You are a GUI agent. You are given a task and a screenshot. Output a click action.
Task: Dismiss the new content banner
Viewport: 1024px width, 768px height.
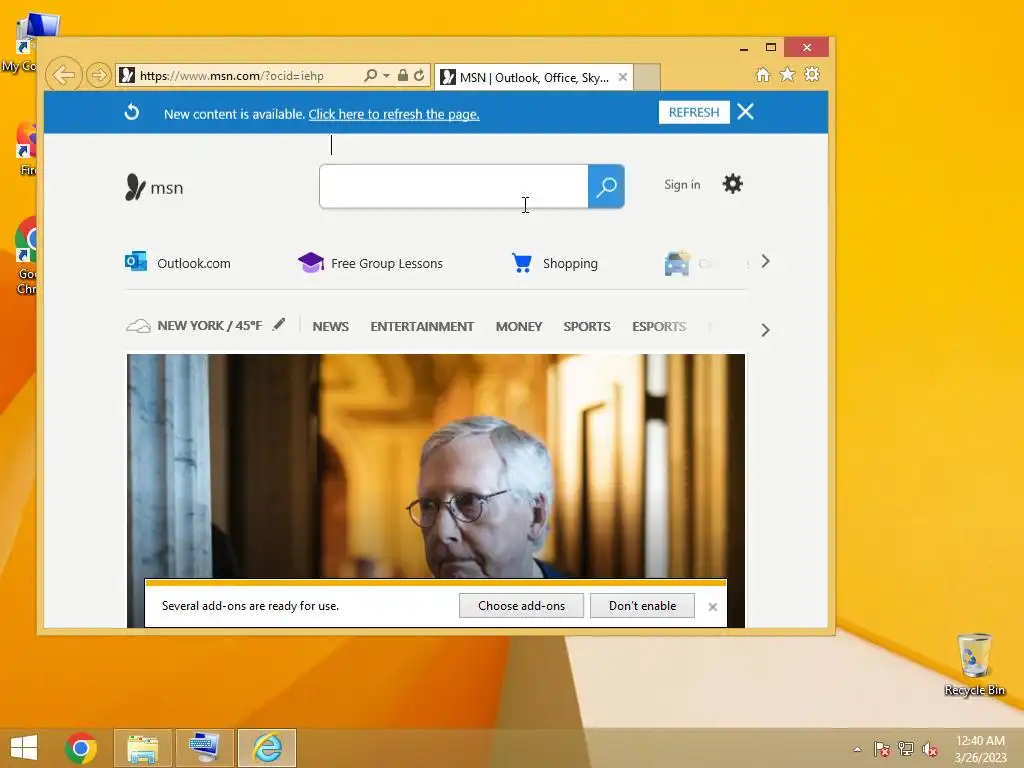tap(745, 112)
